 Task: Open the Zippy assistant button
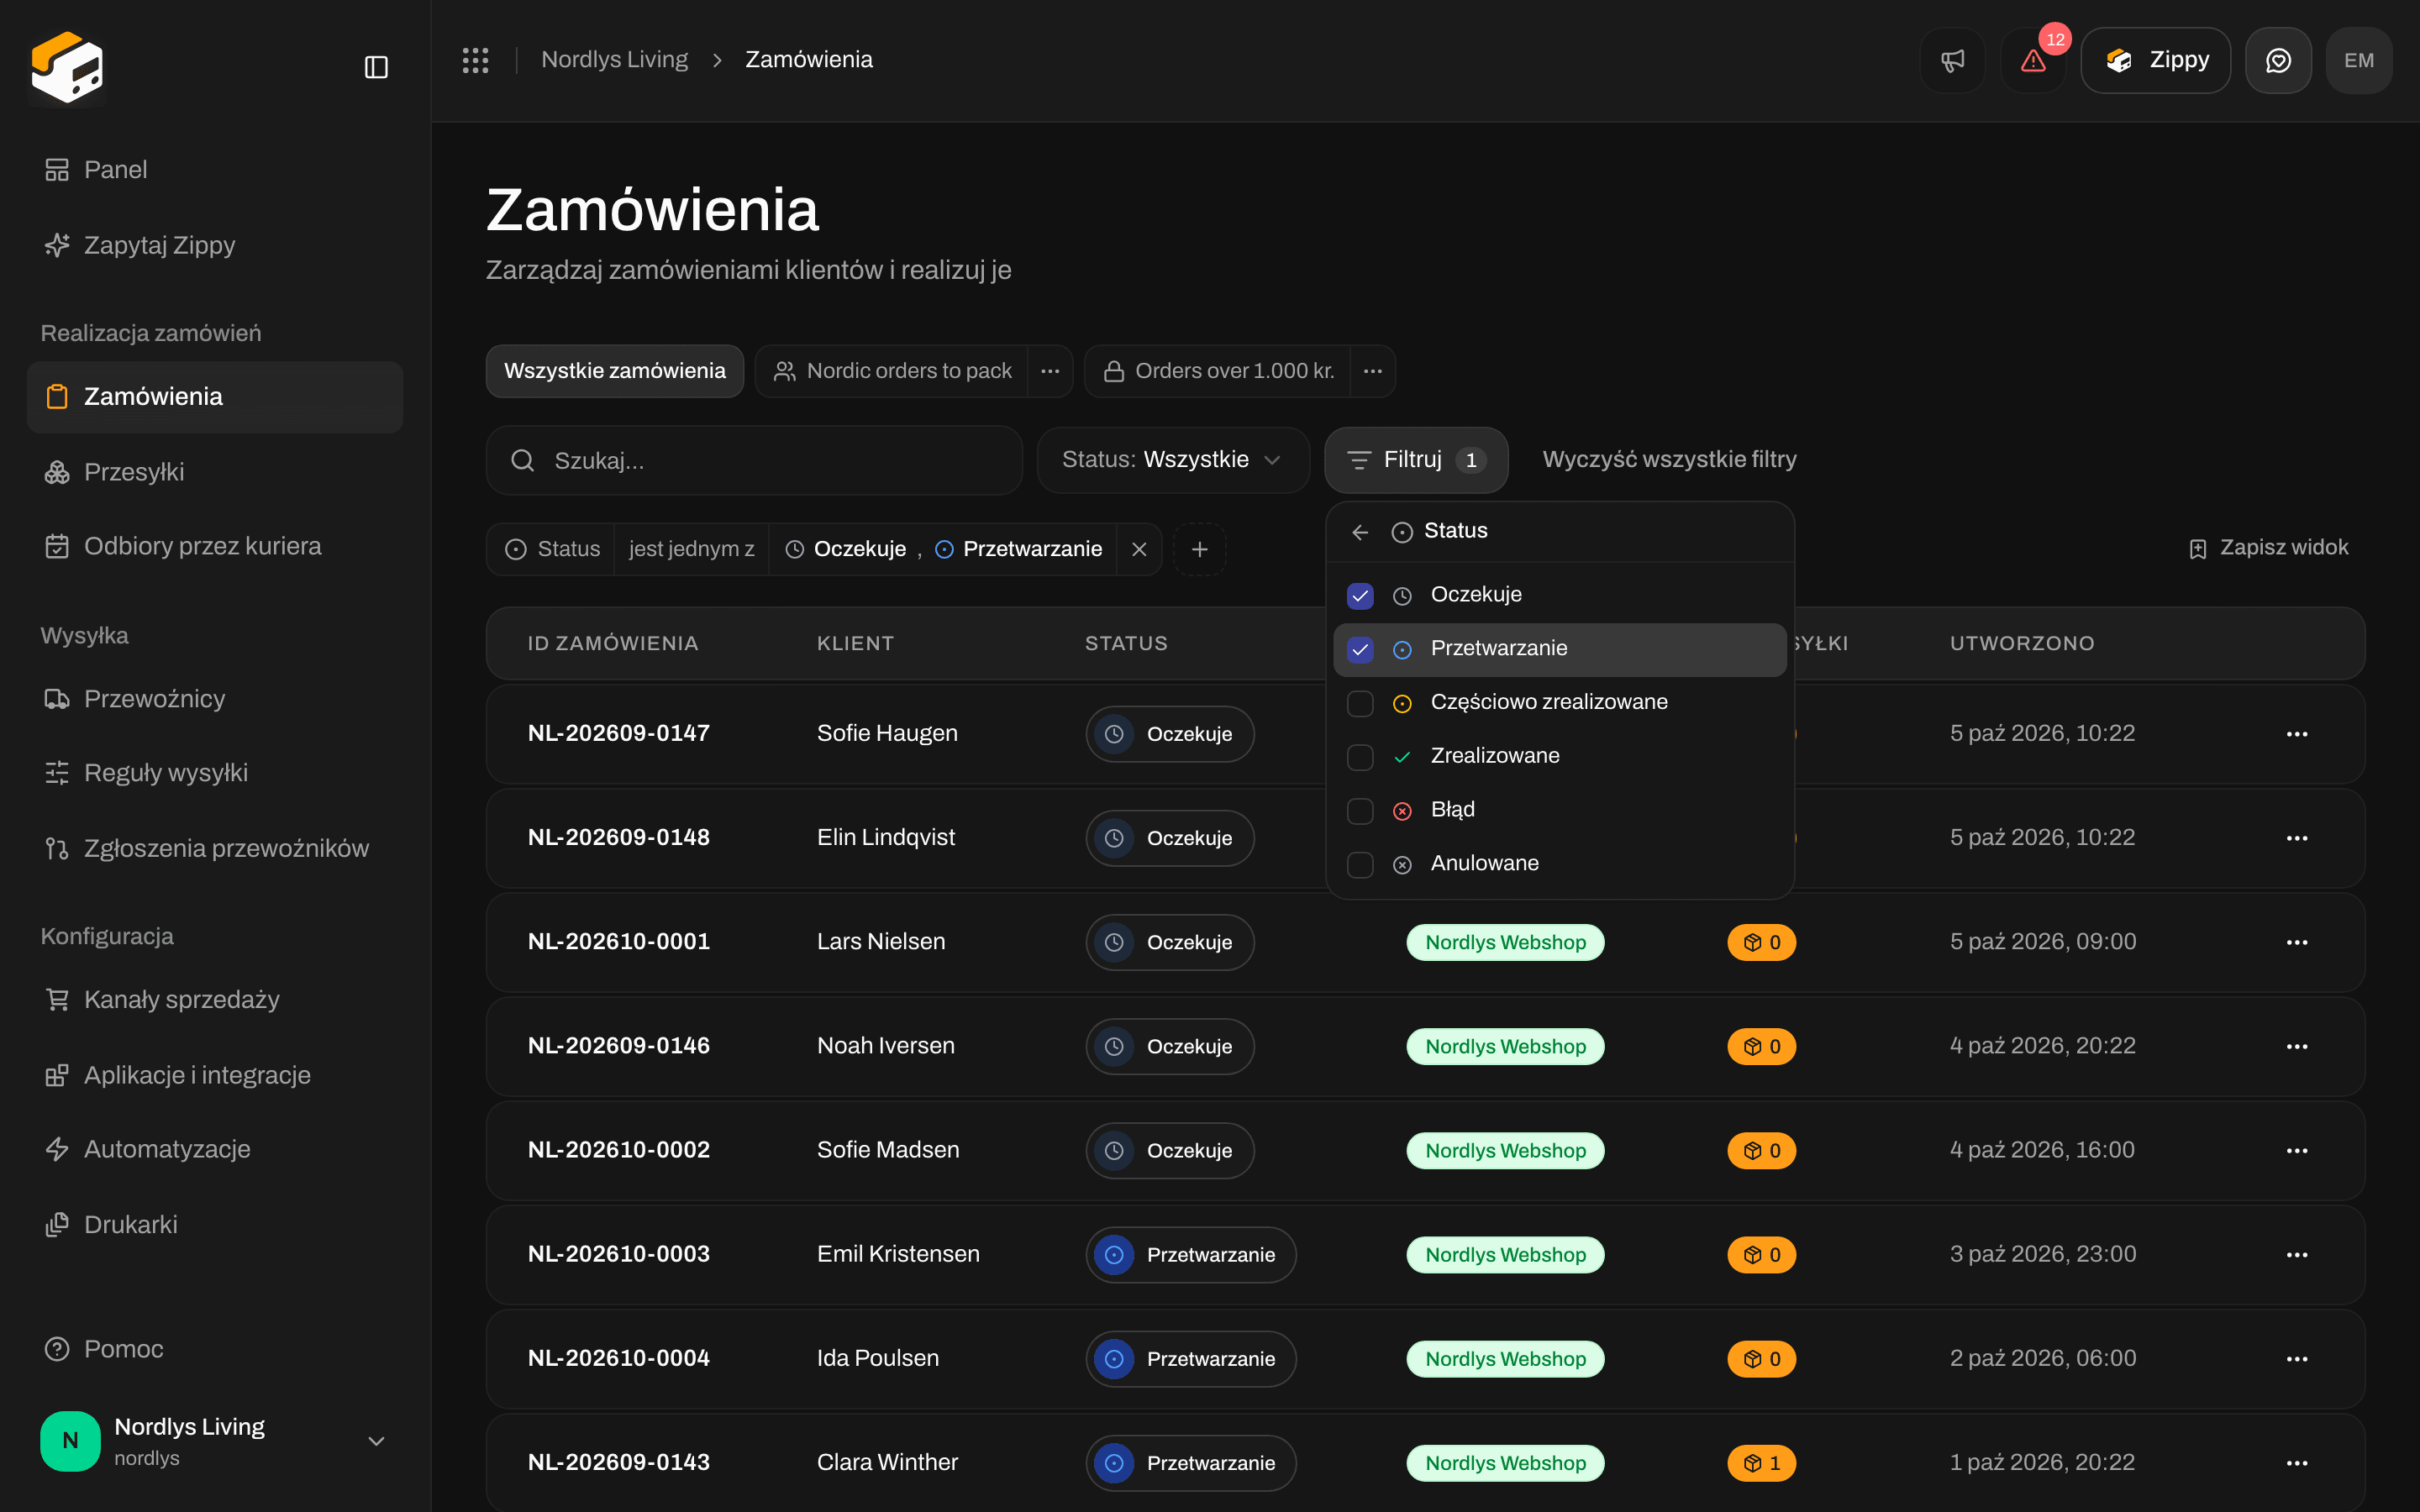[2155, 60]
